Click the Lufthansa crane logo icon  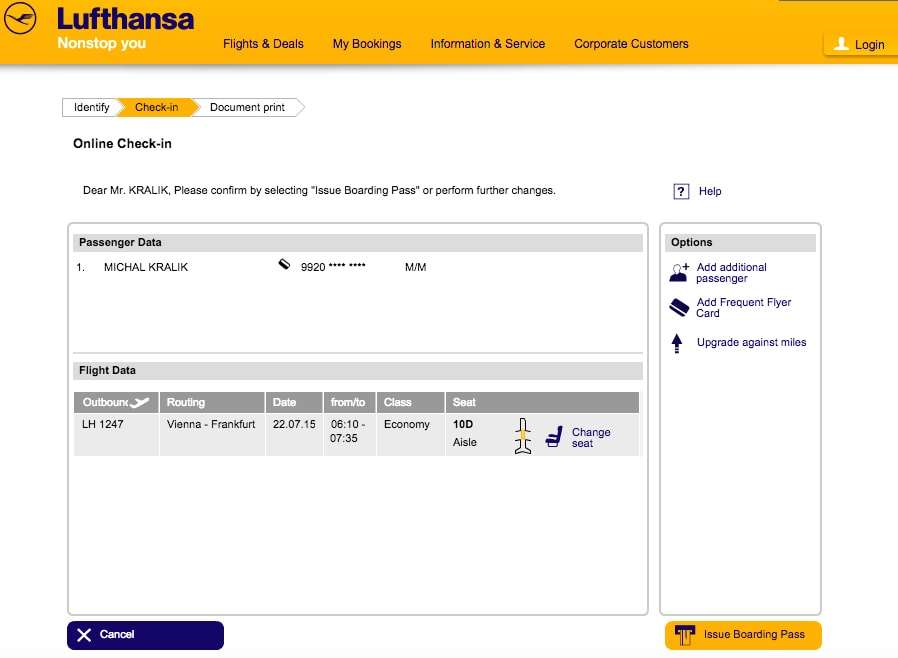point(20,18)
